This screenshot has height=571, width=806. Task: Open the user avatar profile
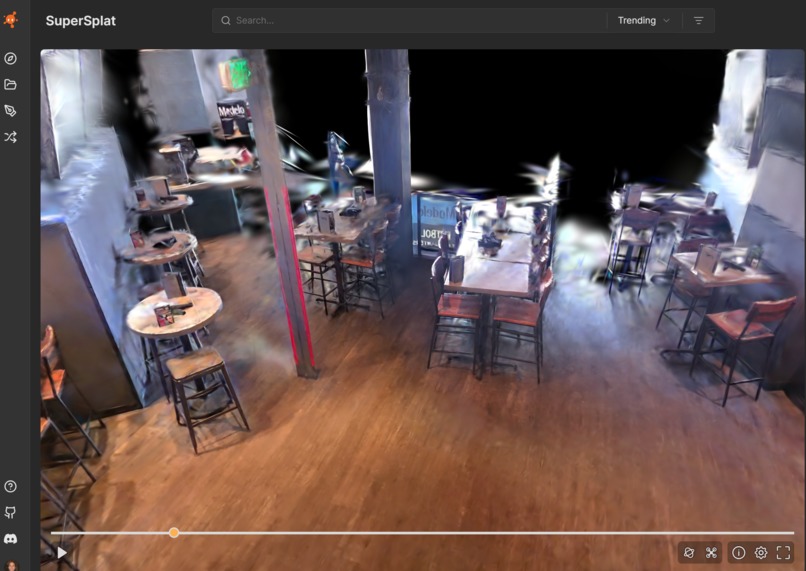coord(11,565)
